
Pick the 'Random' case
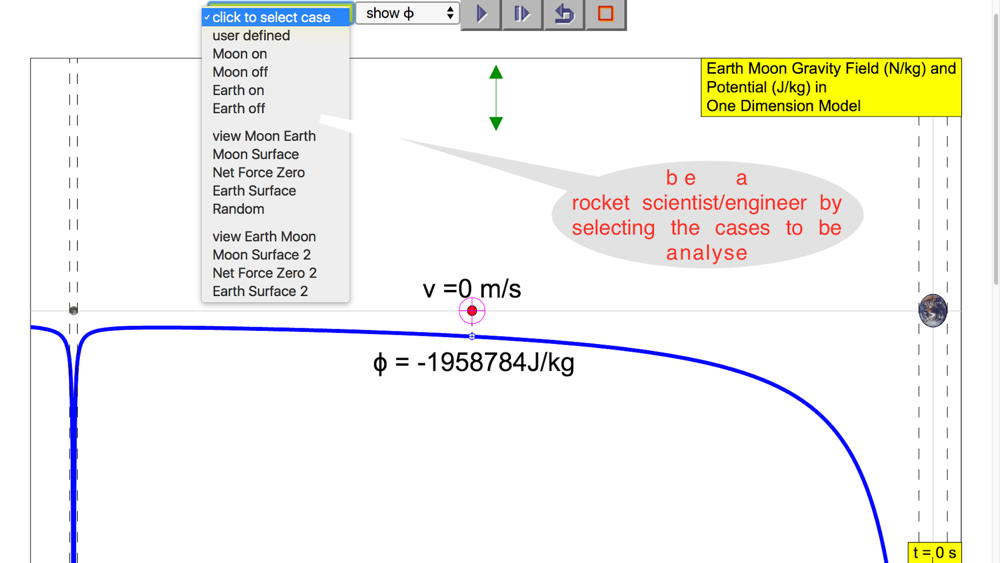click(276, 209)
